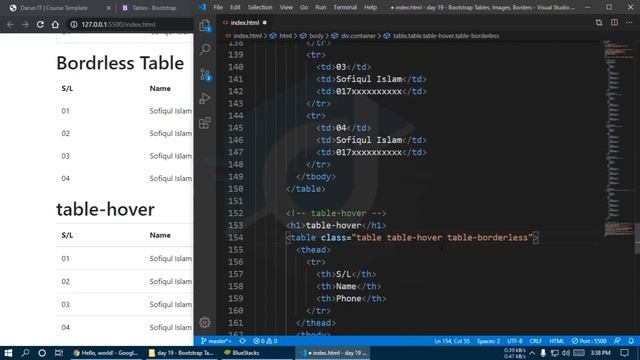Open the day 19 Bootstrap folder taskbar button
This screenshot has width=640, height=360.
pyautogui.click(x=181, y=353)
